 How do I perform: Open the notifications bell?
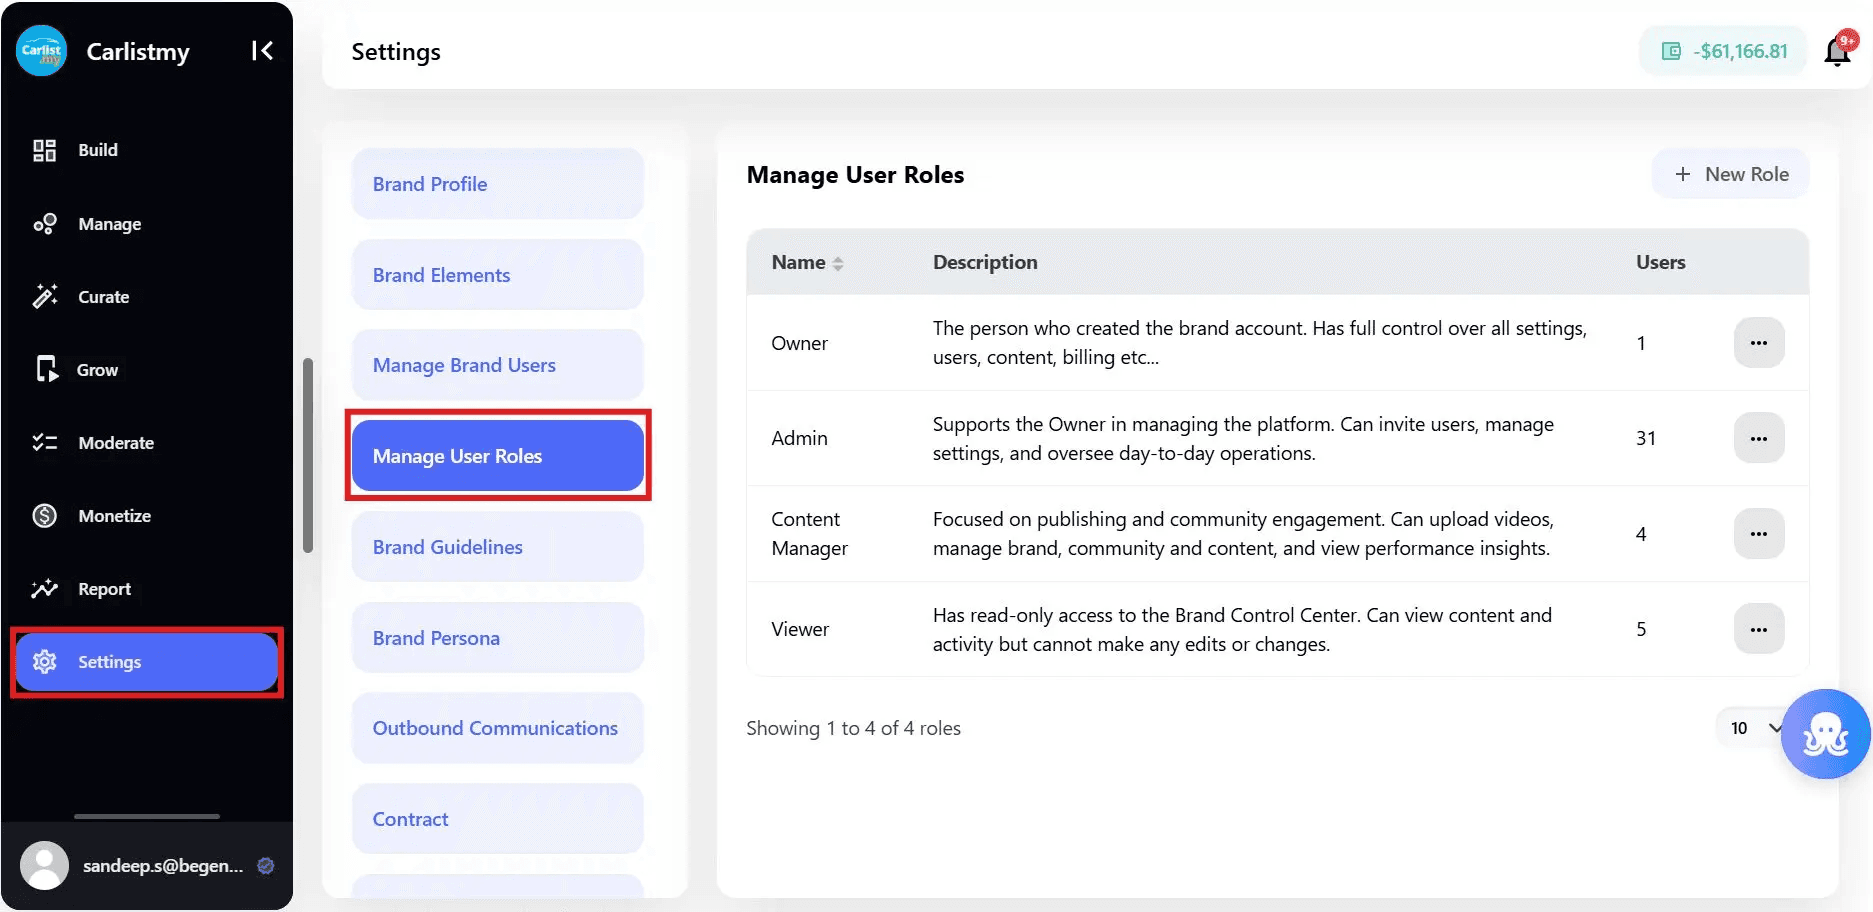click(1839, 50)
